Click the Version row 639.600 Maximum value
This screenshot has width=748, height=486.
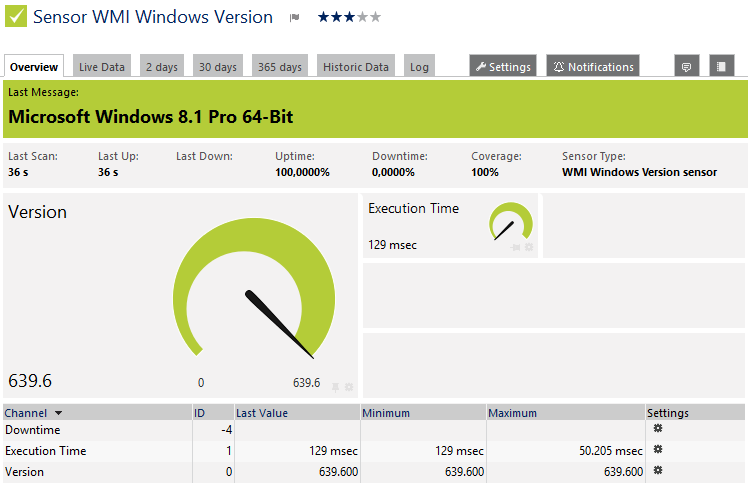623,472
